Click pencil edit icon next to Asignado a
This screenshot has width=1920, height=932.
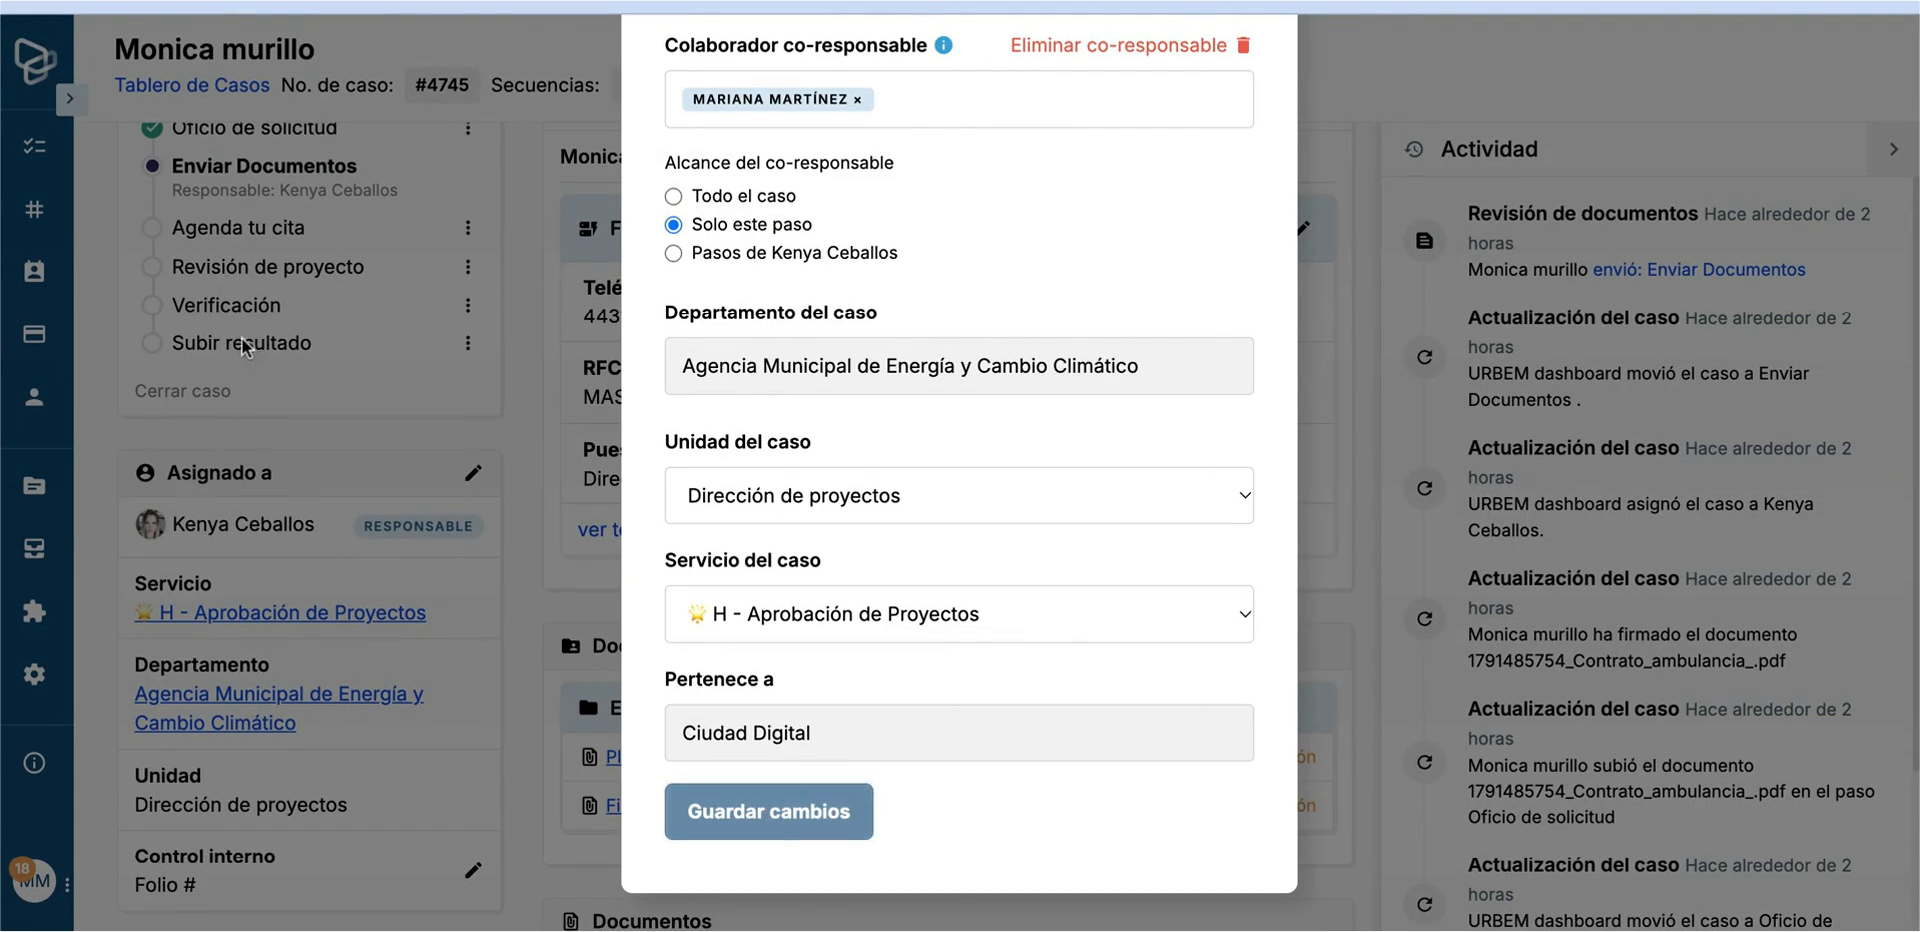473,473
